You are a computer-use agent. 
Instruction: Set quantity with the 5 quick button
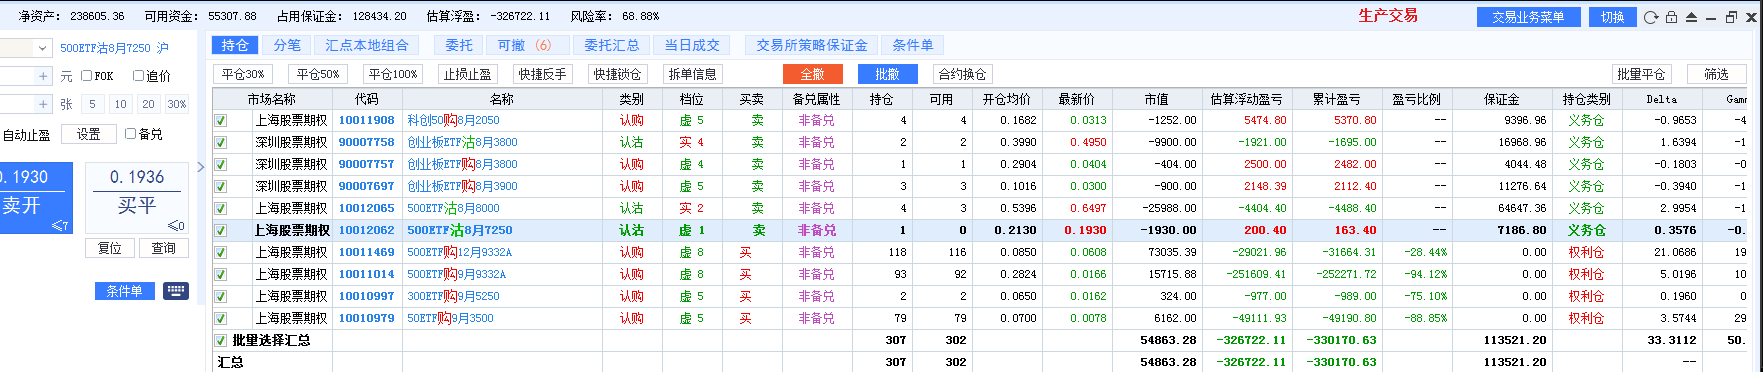[92, 104]
